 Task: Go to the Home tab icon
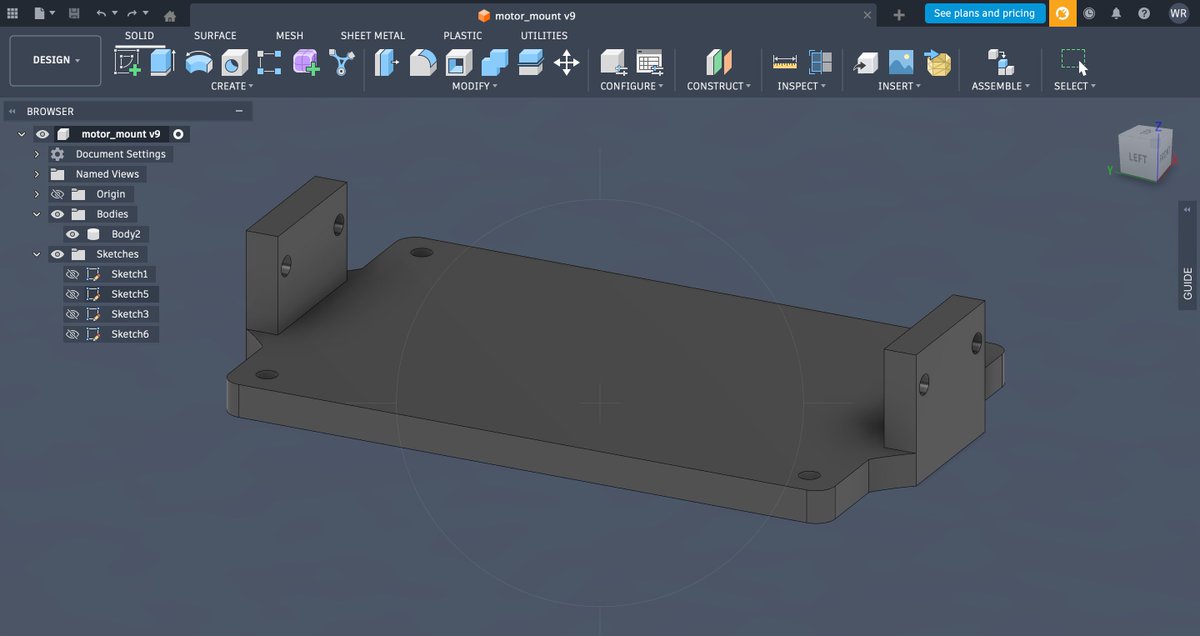click(x=170, y=15)
